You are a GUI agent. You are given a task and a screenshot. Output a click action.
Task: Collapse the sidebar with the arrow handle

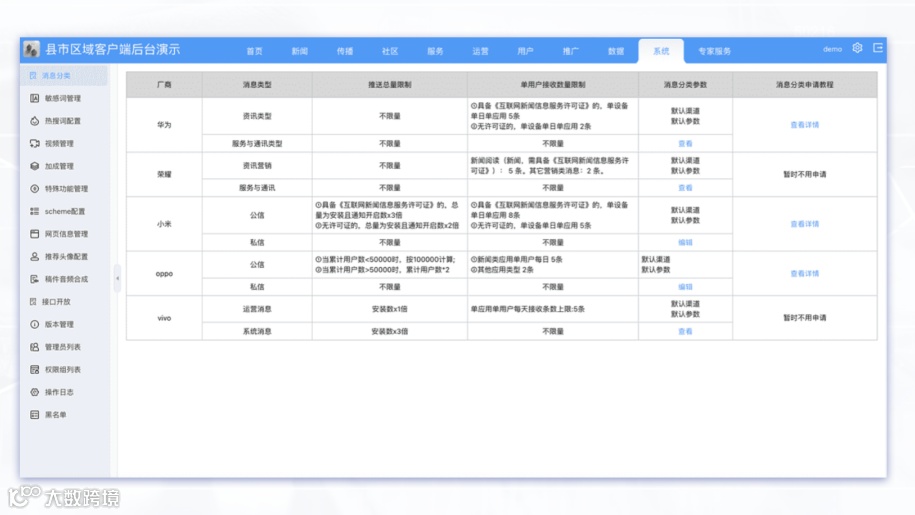(x=117, y=279)
